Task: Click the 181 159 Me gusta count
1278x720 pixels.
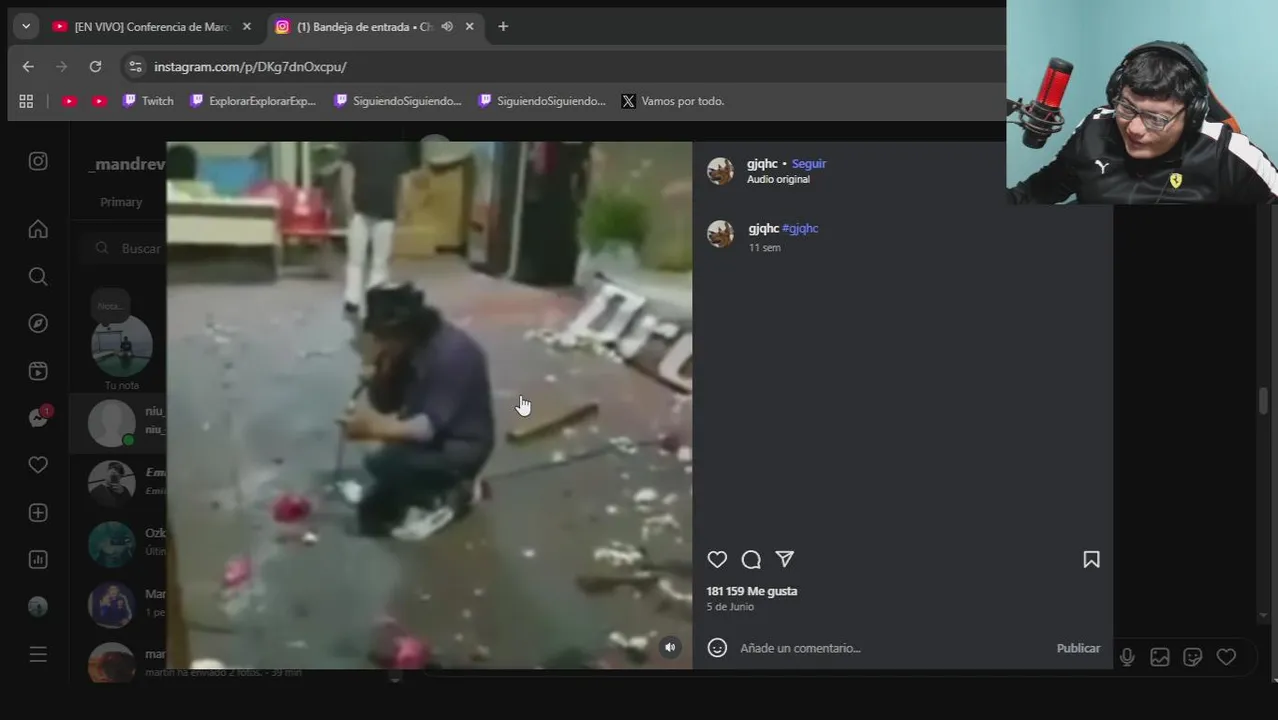Action: [752, 591]
